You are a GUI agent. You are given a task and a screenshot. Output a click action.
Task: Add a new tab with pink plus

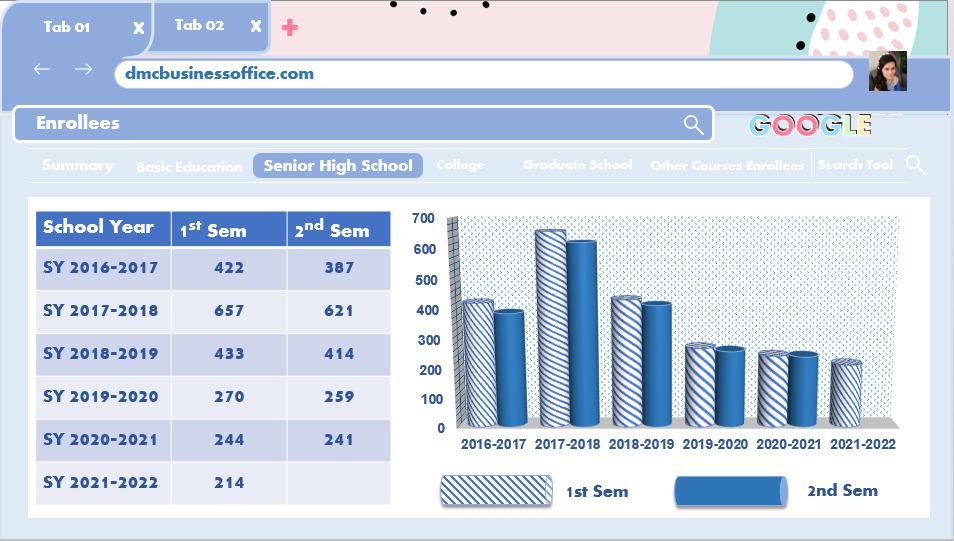point(290,27)
